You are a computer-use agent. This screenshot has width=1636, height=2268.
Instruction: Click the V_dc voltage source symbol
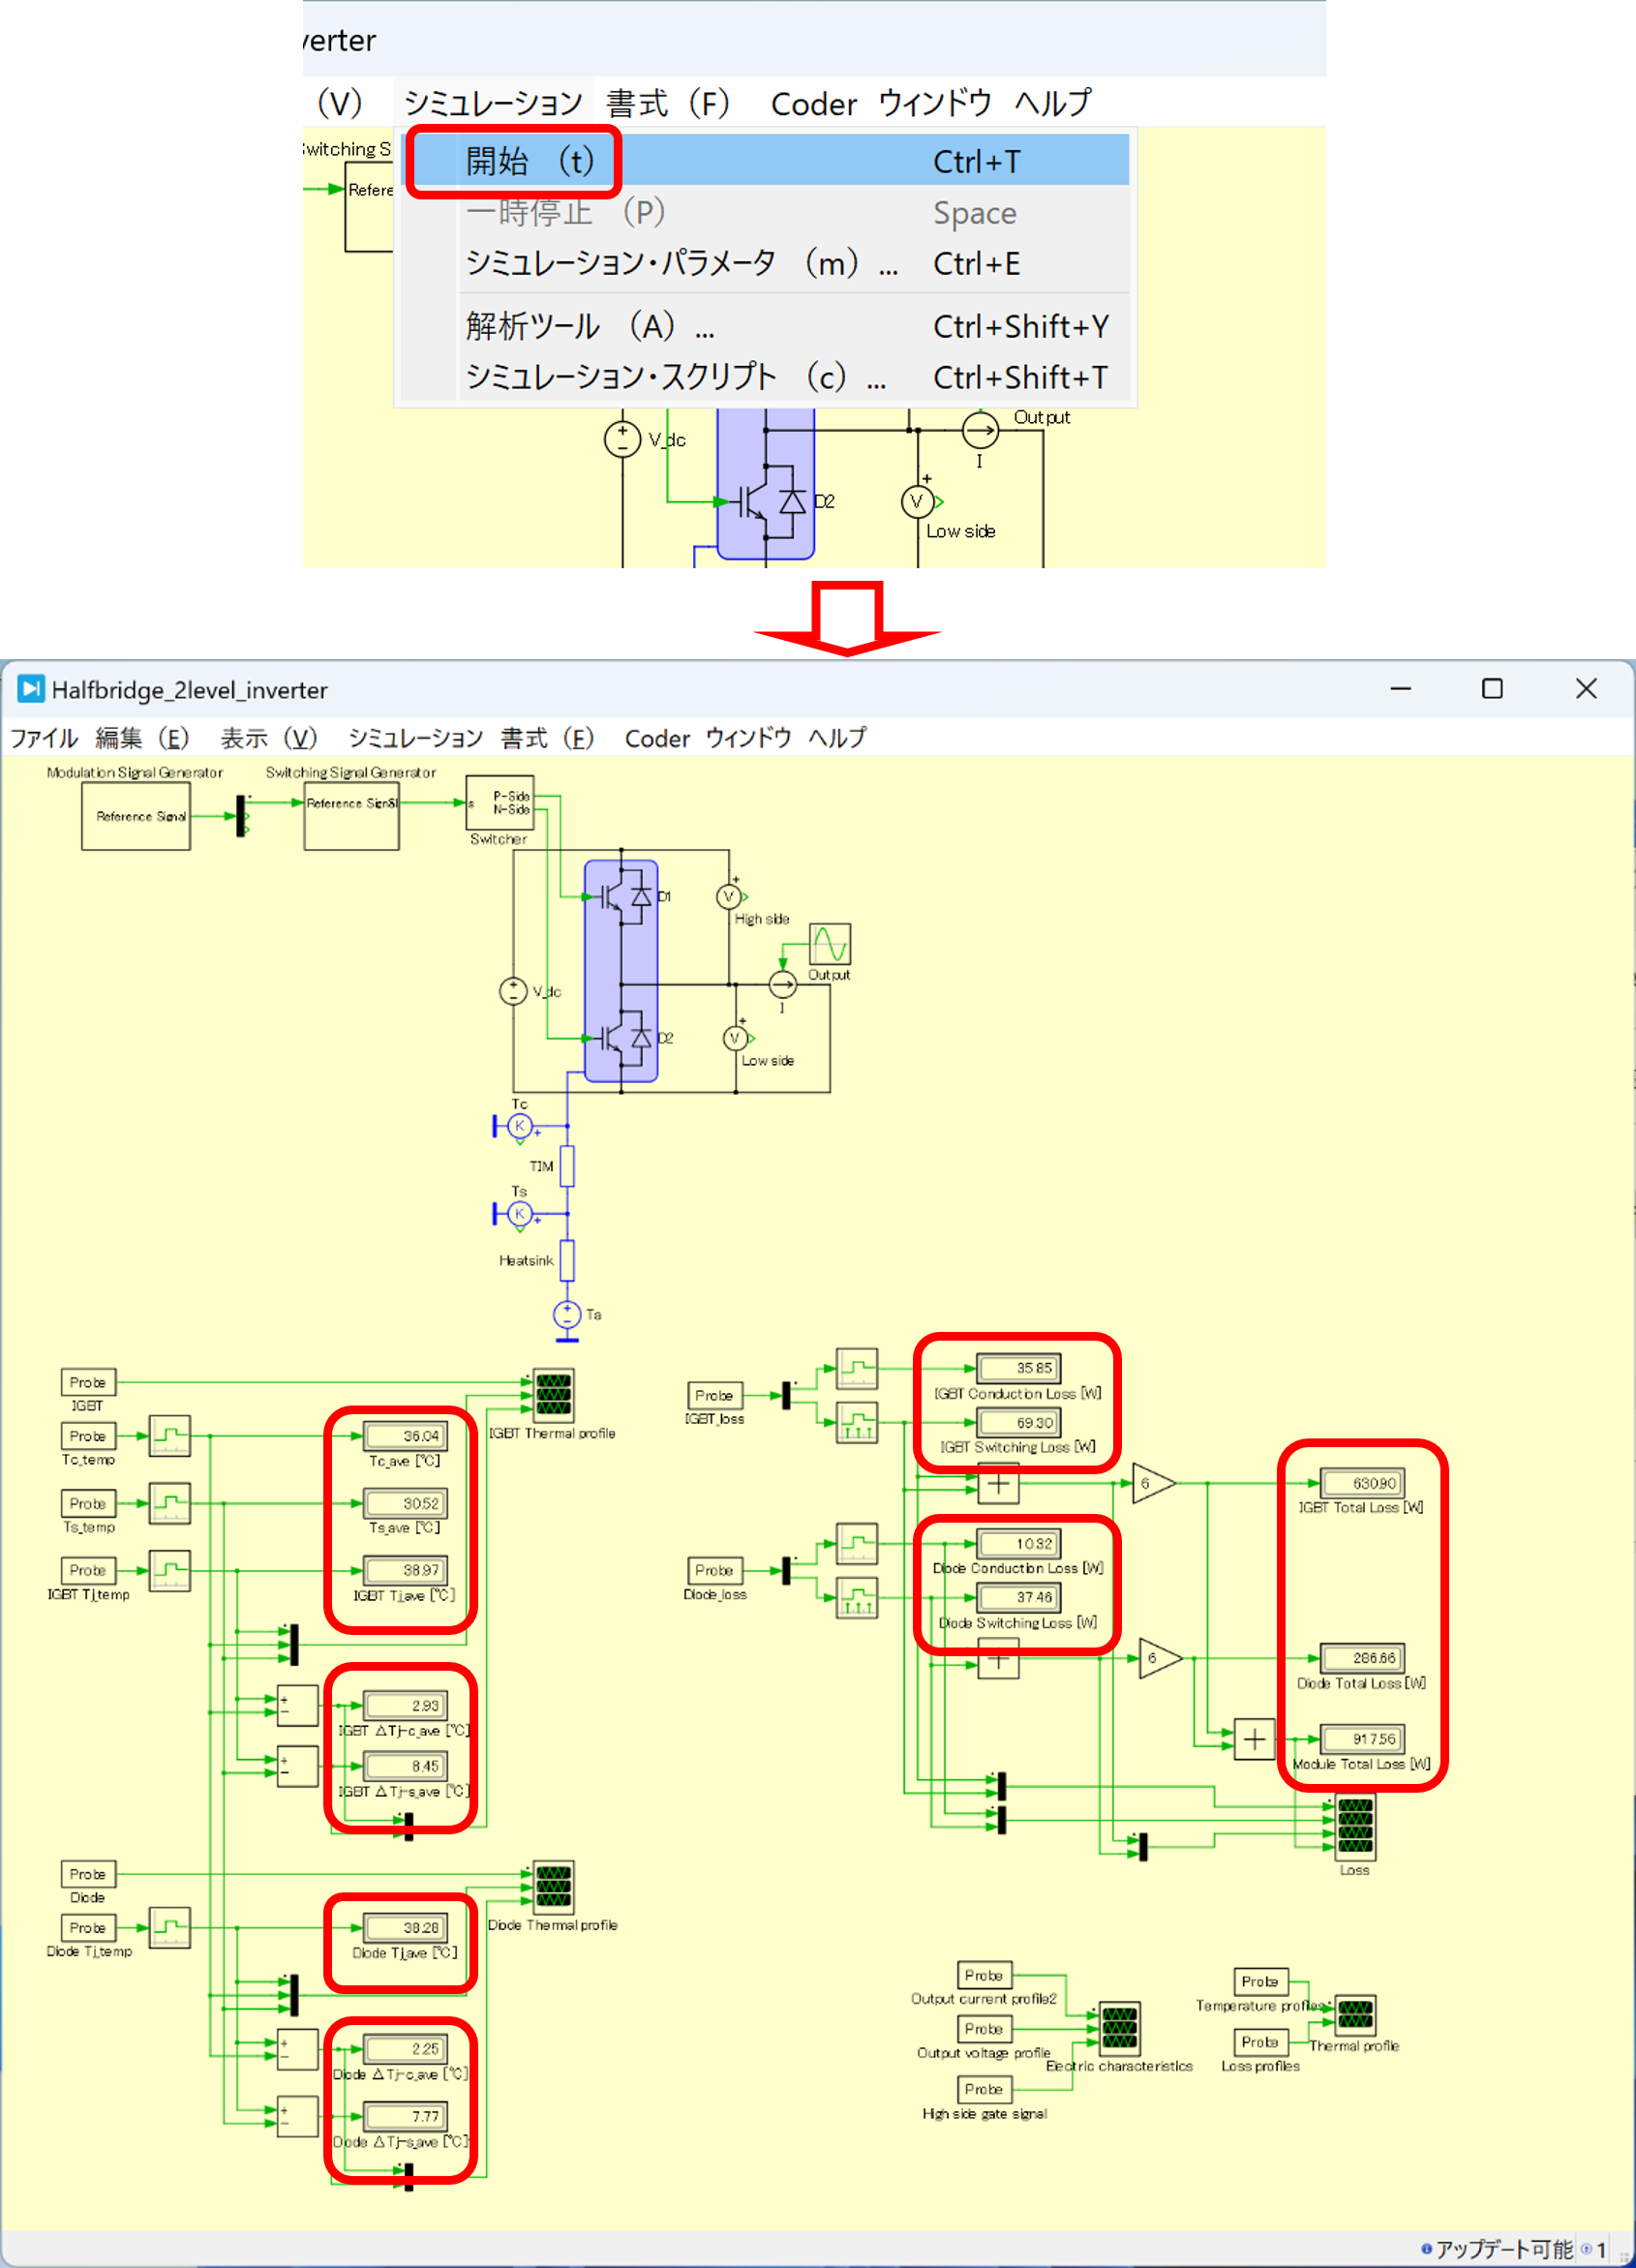[x=513, y=991]
